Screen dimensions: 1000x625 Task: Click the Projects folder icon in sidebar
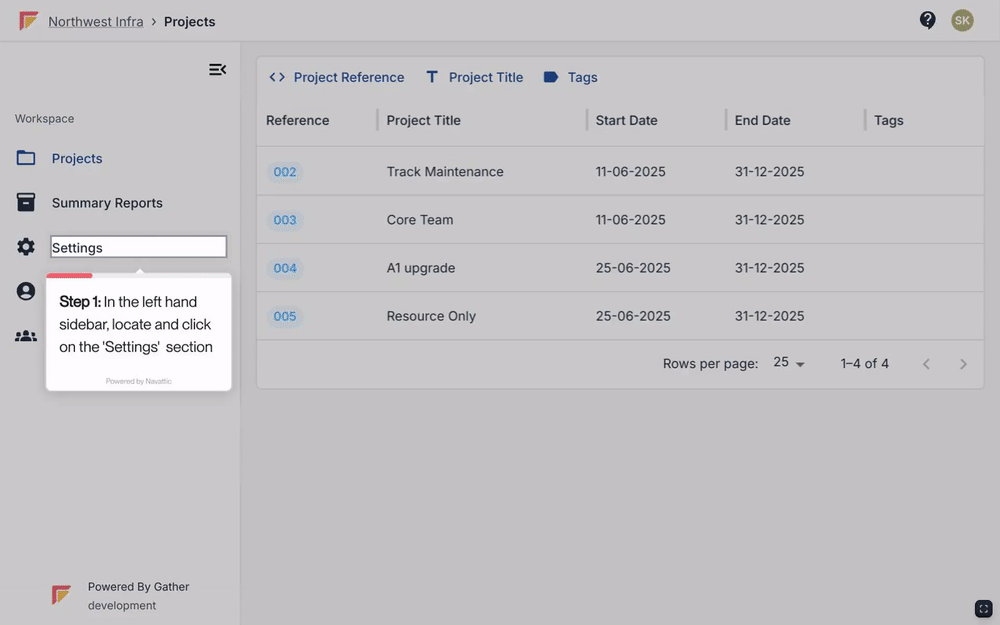[26, 158]
